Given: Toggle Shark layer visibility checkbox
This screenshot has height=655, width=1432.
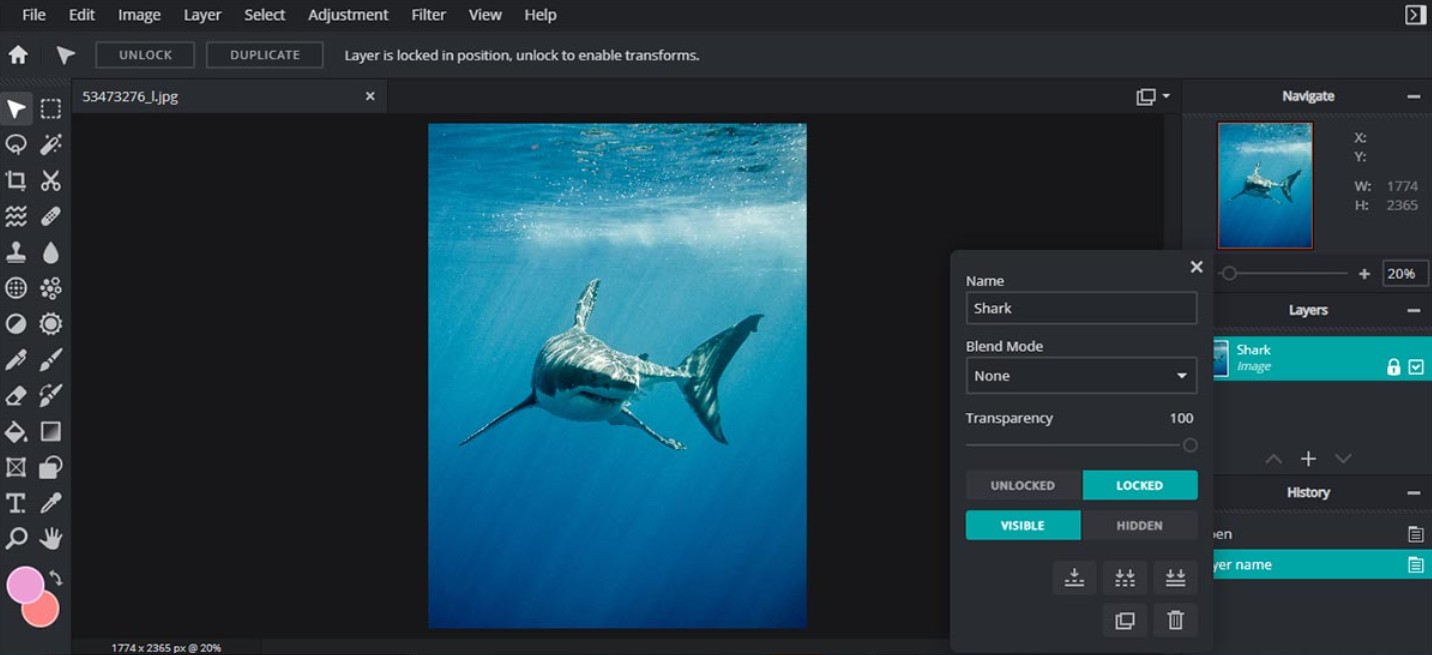Looking at the screenshot, I should [x=1416, y=367].
